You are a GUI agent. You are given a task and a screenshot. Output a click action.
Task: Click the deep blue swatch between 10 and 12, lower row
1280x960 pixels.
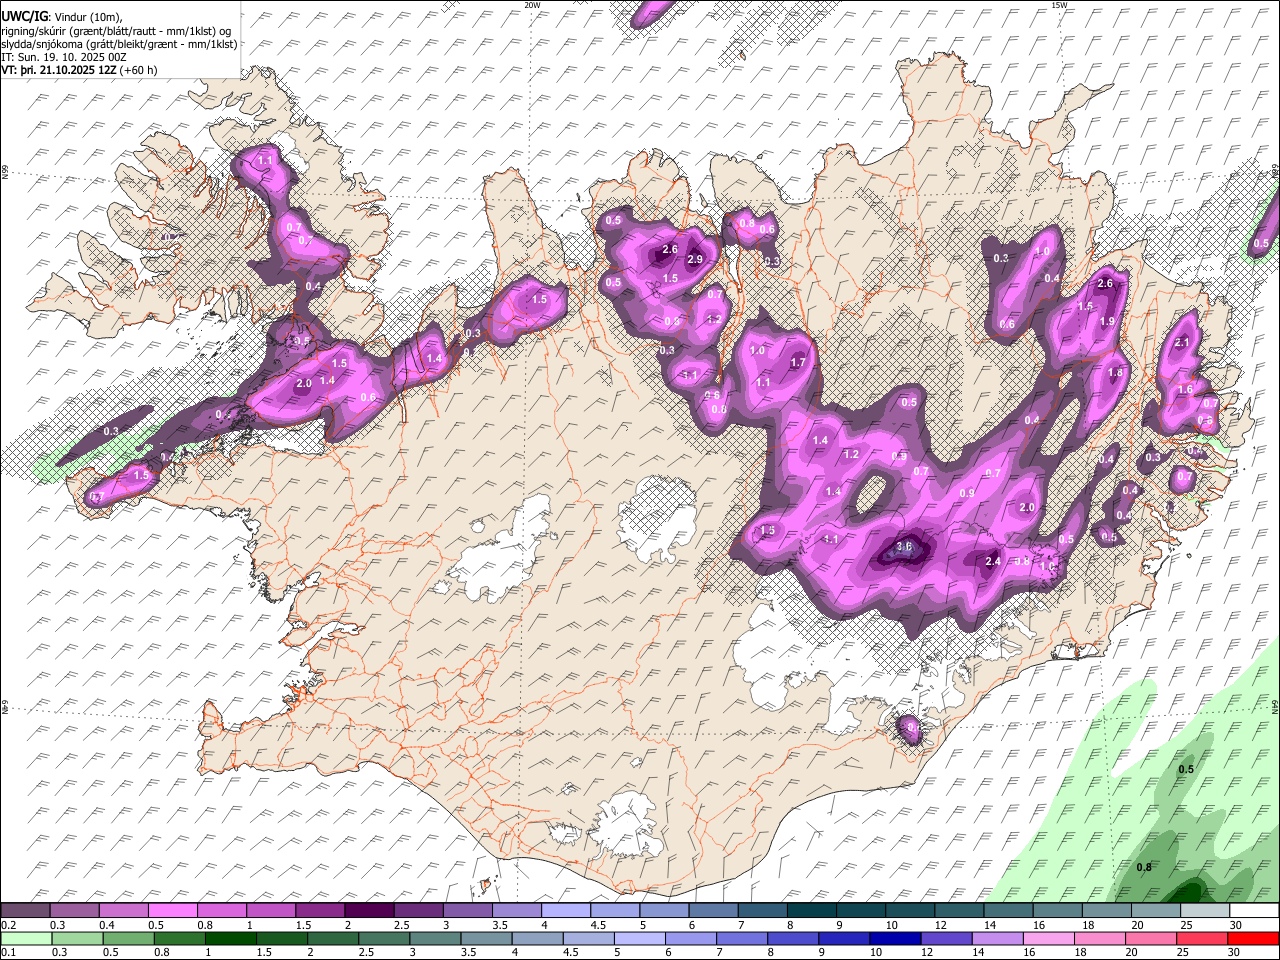[896, 938]
